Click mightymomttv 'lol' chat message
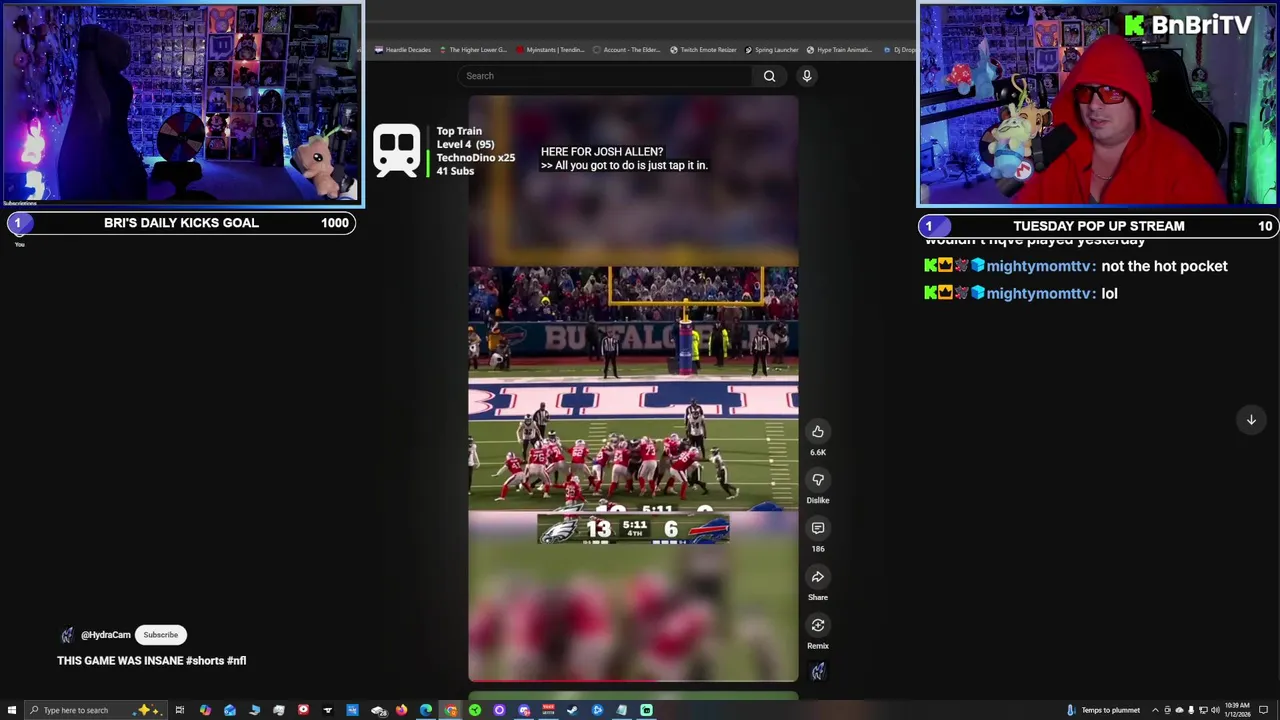This screenshot has width=1280, height=720. pos(1109,293)
